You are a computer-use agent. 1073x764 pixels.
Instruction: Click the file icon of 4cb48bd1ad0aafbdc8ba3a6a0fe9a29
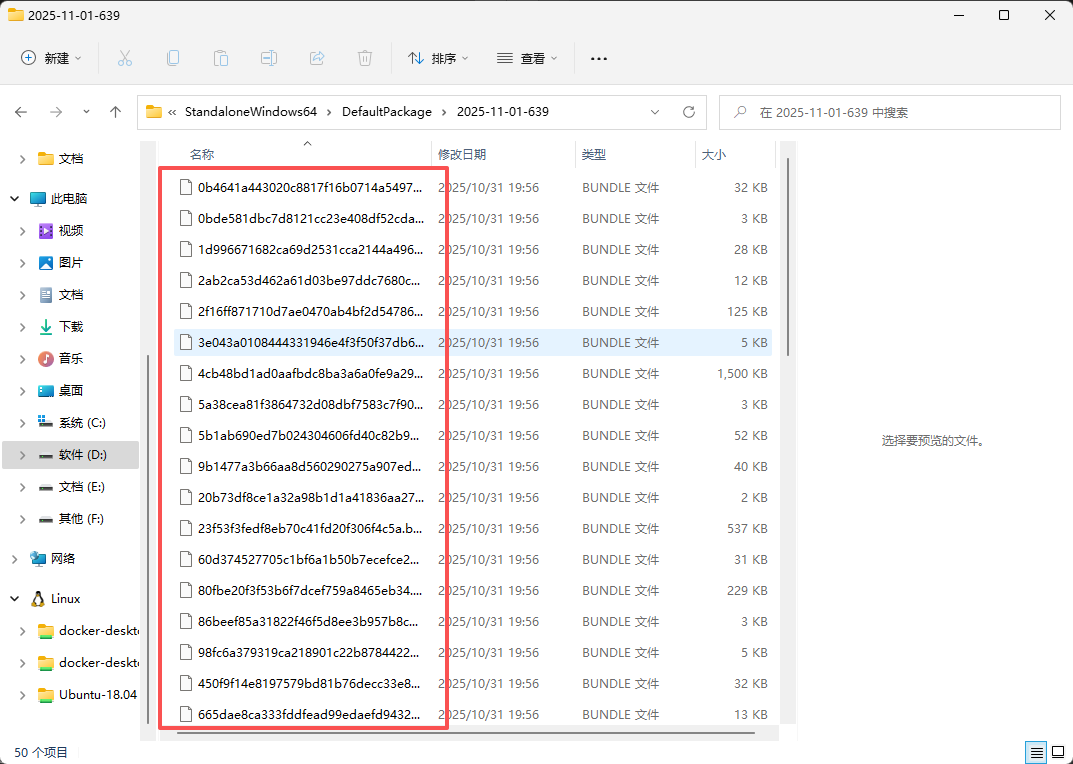pyautogui.click(x=185, y=373)
